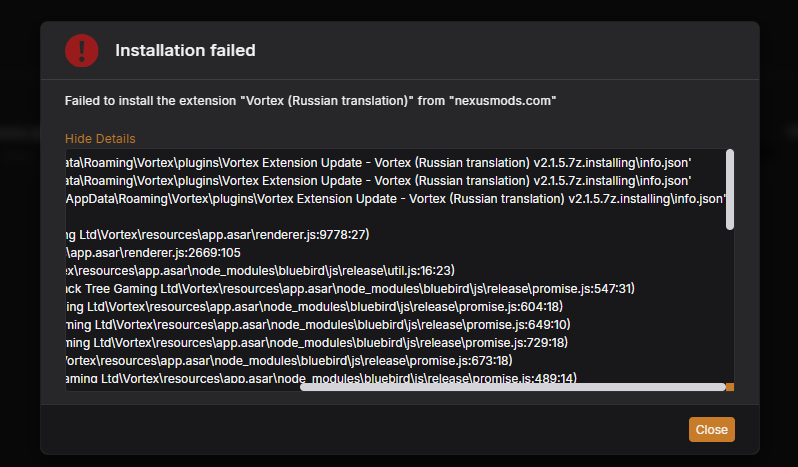The height and width of the screenshot is (467, 798).
Task: Click the vertical scrollbar thumb in details
Action: pos(730,190)
